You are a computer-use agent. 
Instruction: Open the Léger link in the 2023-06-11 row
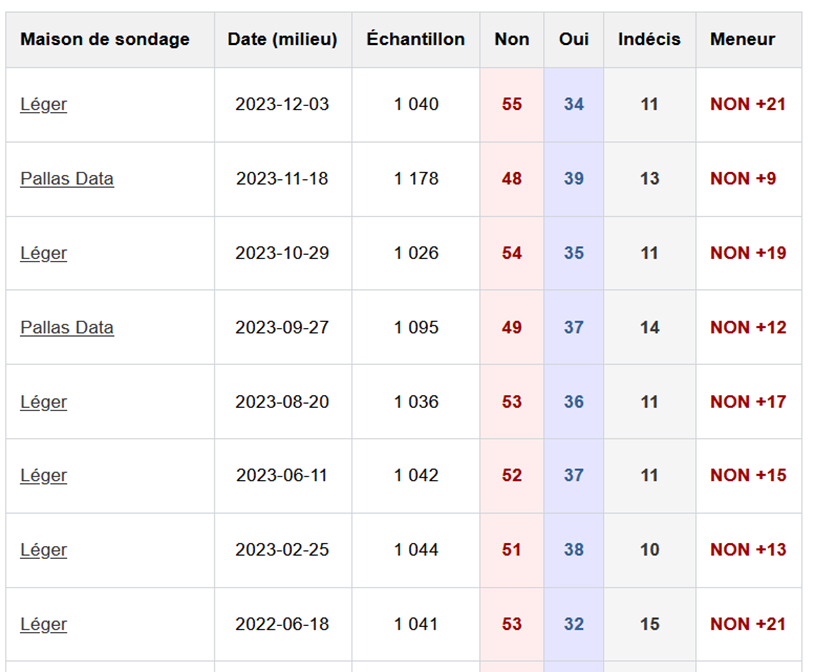[x=44, y=476]
